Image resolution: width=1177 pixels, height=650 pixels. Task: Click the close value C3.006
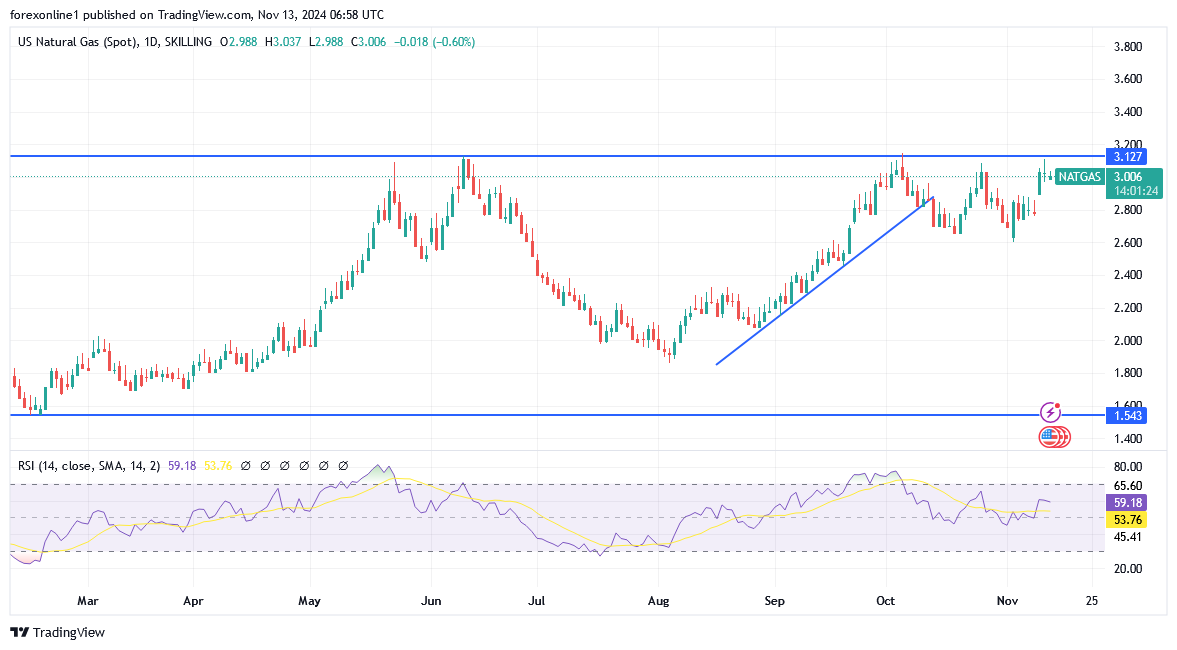click(x=368, y=42)
